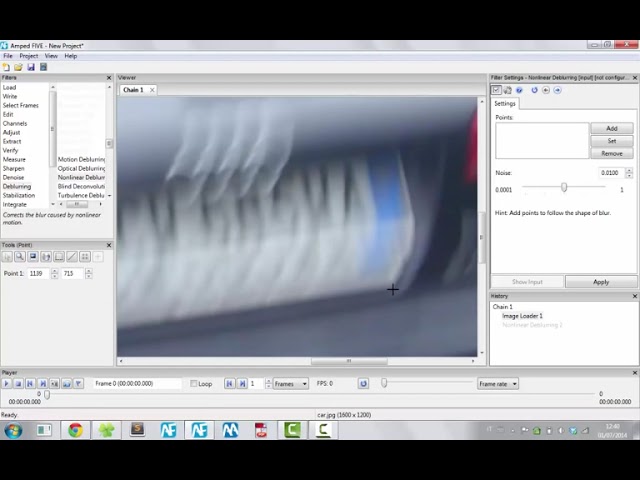Open the PDF application in taskbar

[261, 430]
